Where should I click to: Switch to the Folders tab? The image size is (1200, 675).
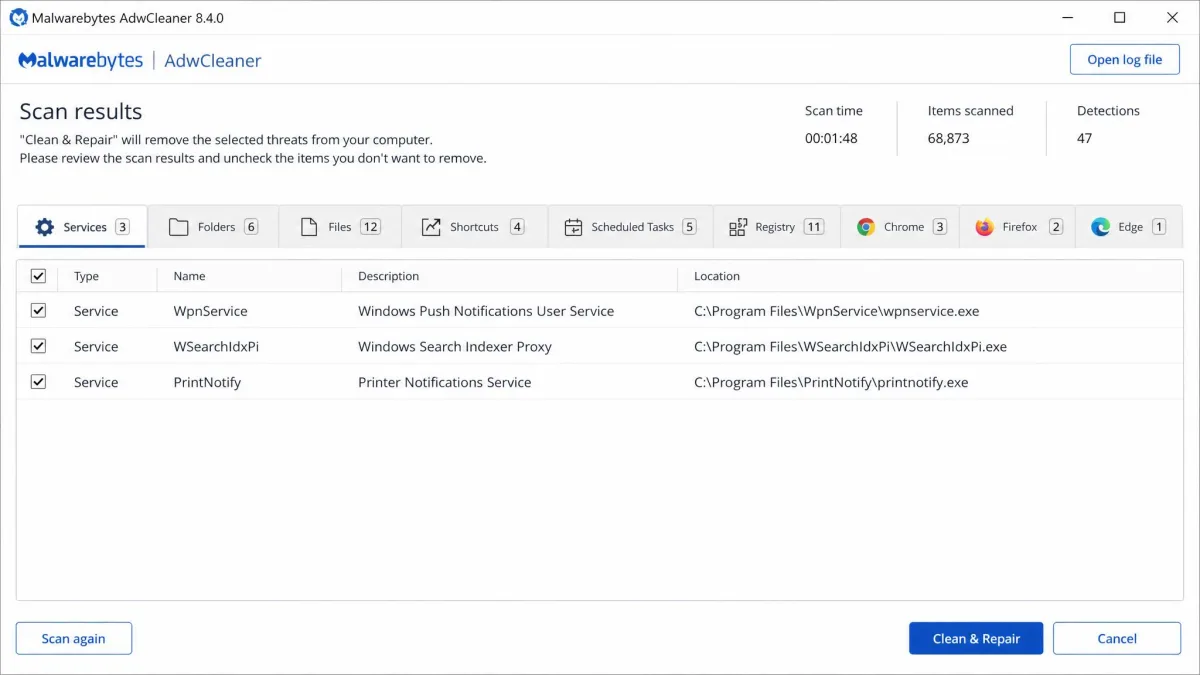coord(213,227)
